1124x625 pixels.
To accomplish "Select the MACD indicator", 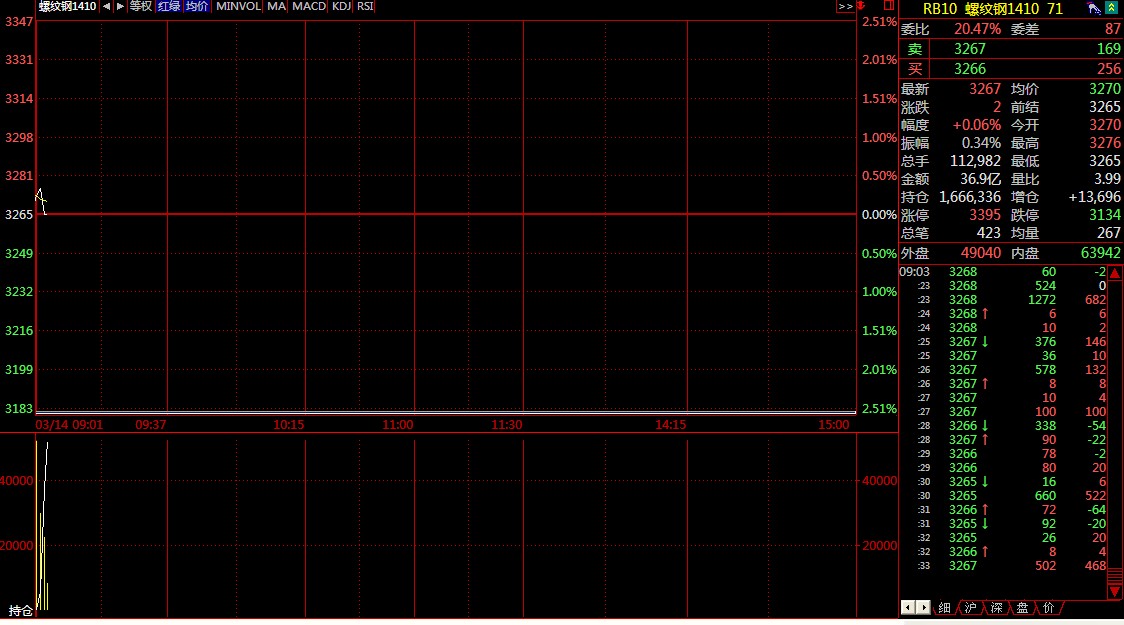I will pos(309,6).
